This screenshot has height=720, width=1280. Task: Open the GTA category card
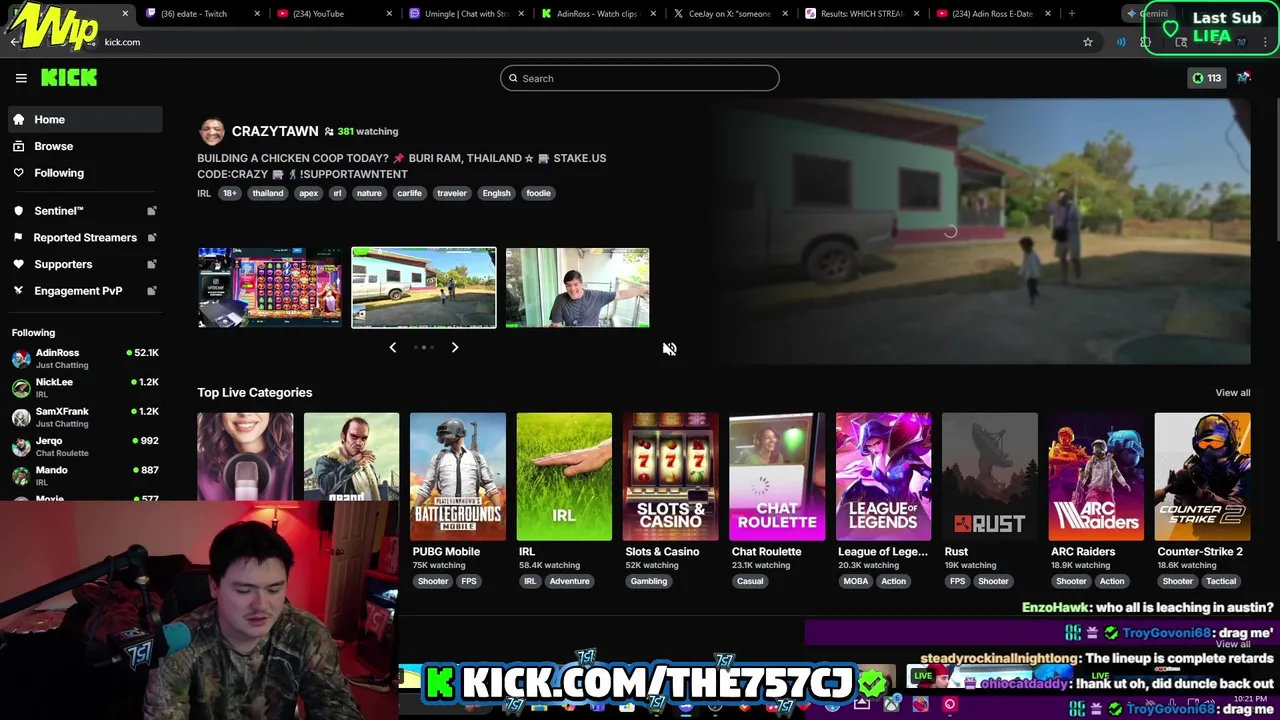(351, 457)
